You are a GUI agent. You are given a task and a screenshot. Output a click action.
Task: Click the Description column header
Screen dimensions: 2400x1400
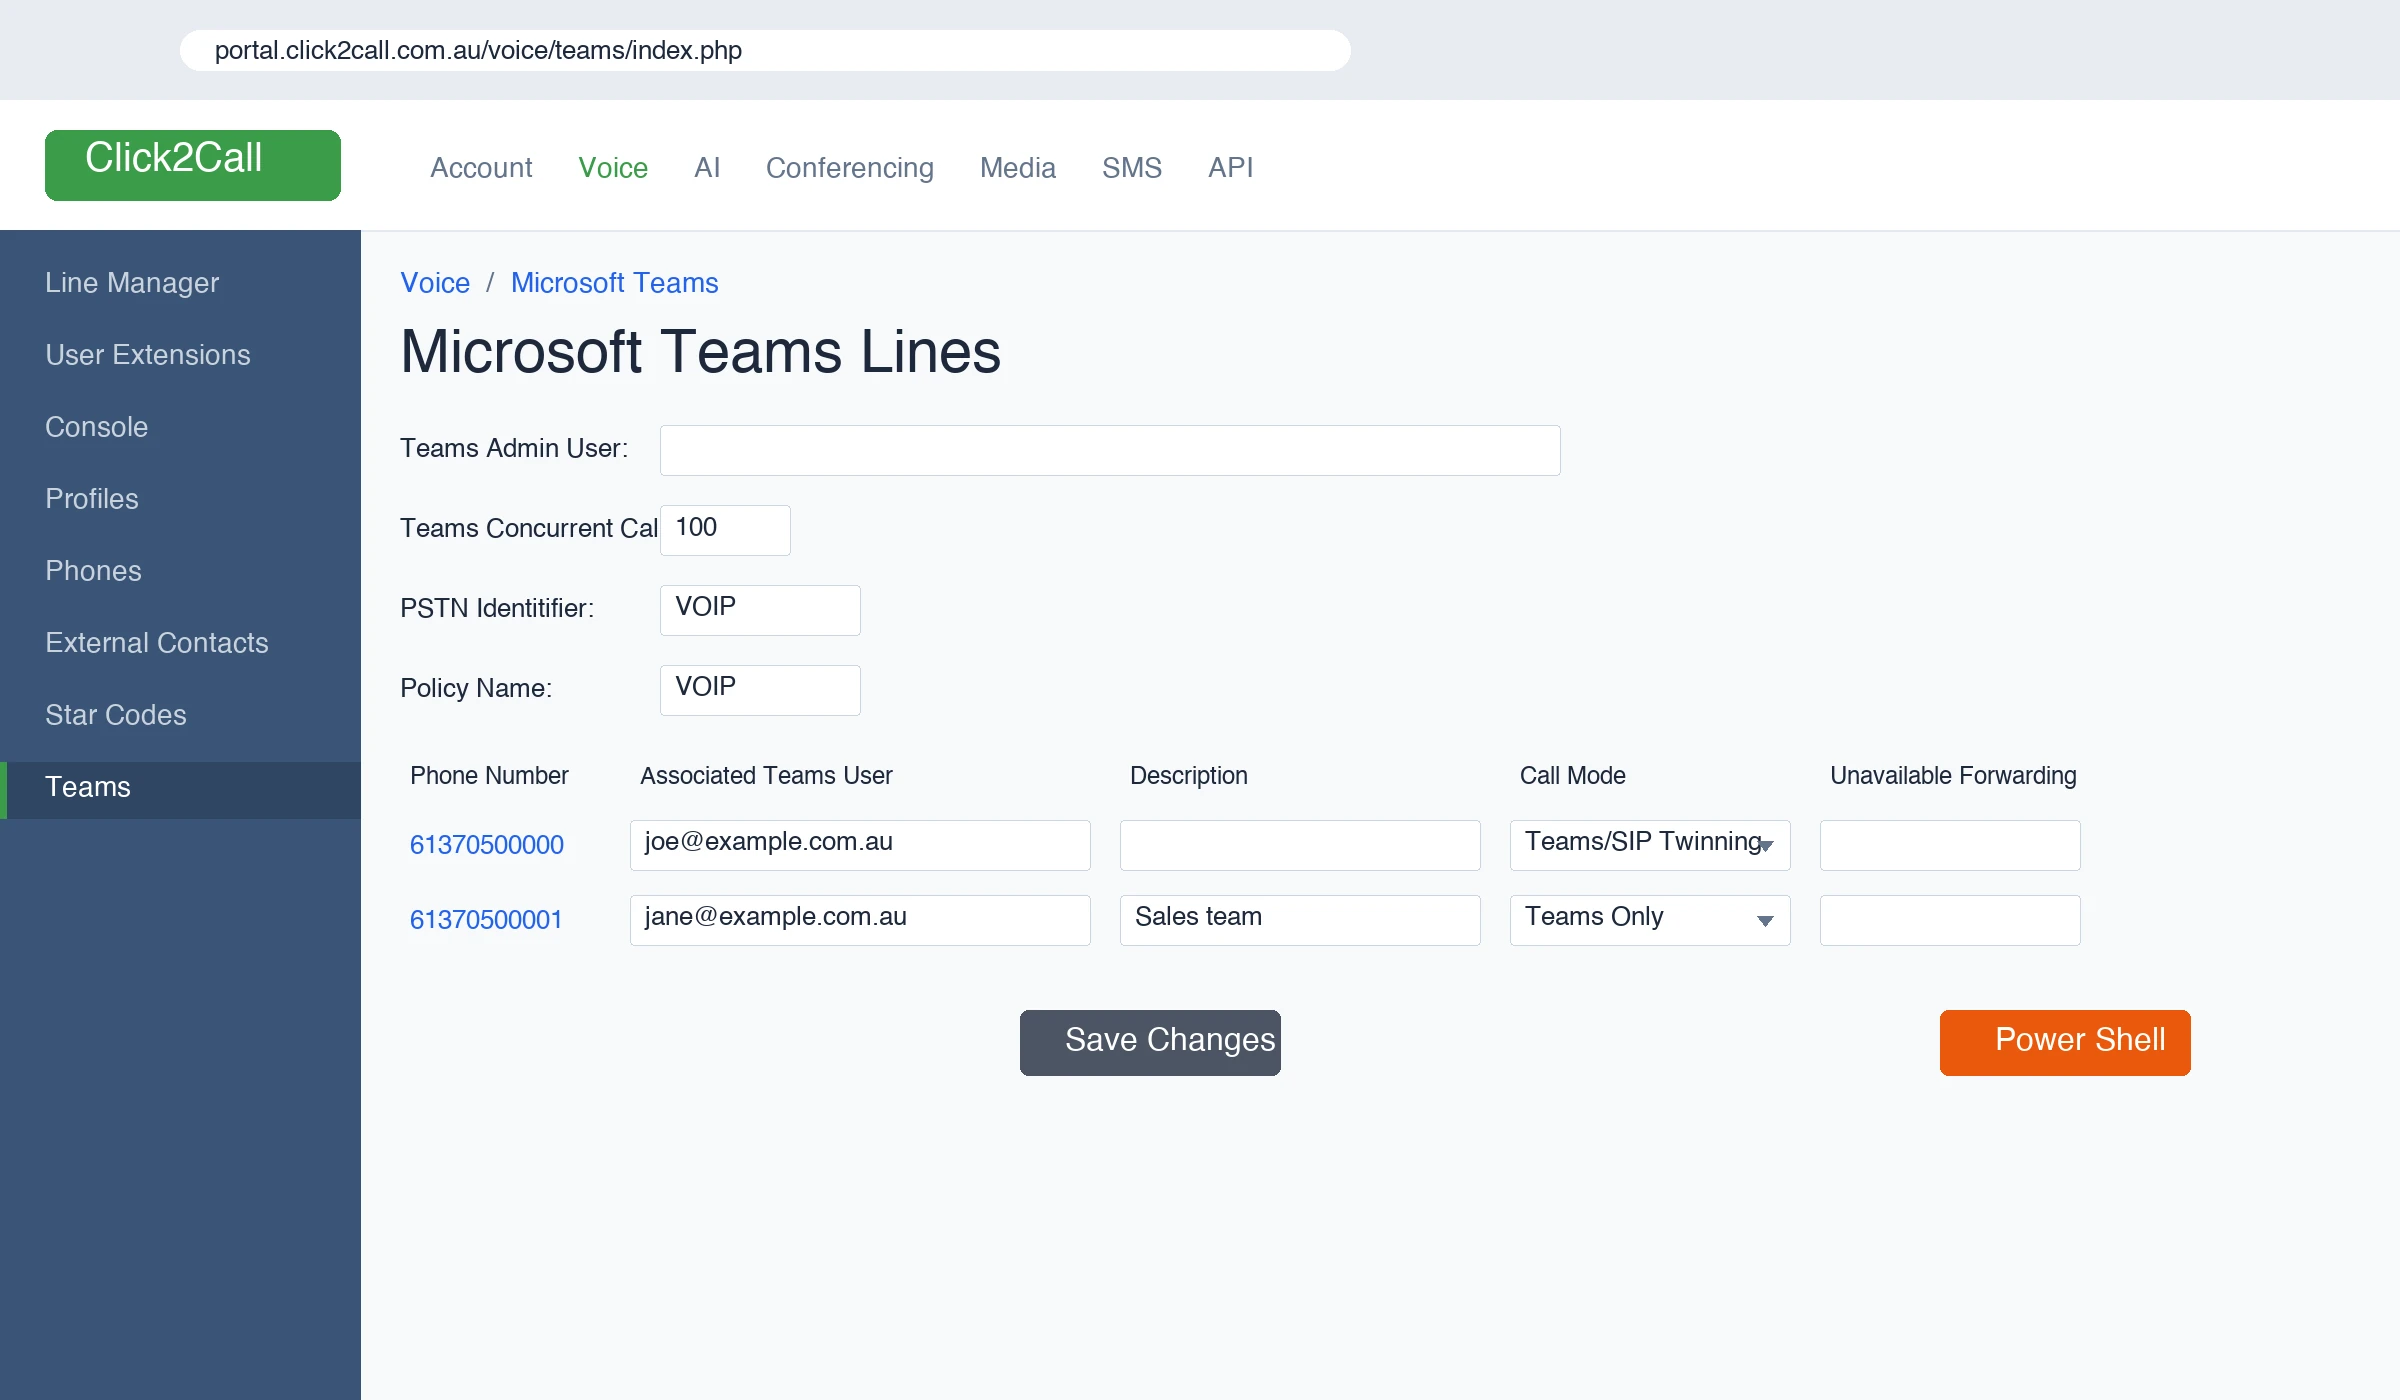click(1189, 776)
